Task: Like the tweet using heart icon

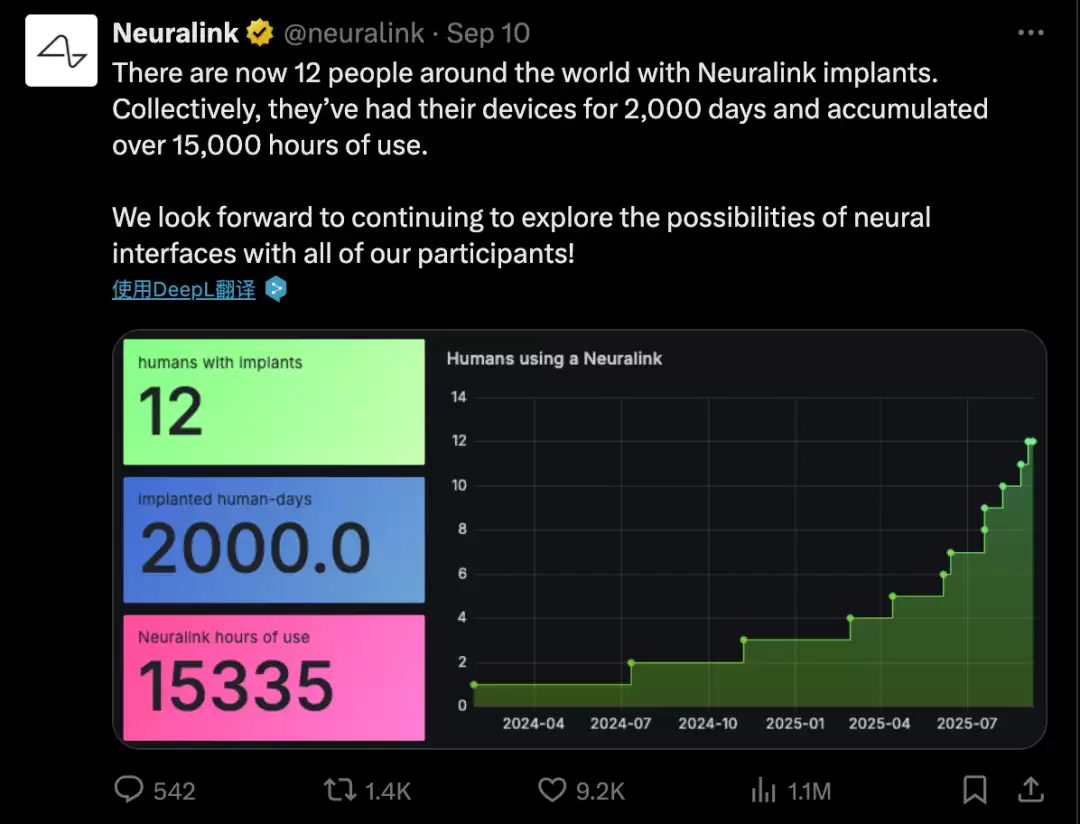Action: coord(552,791)
